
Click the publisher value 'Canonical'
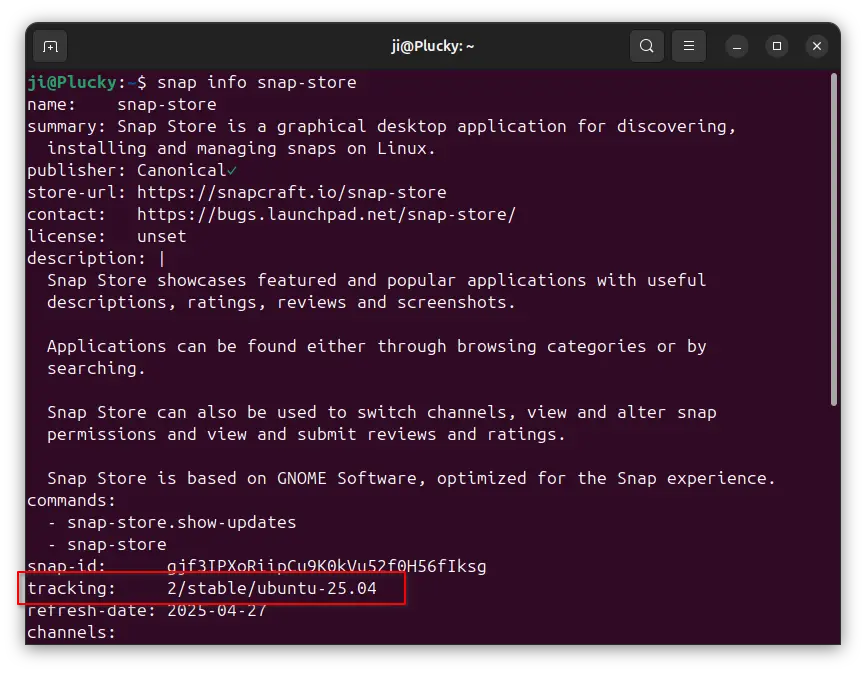click(181, 170)
